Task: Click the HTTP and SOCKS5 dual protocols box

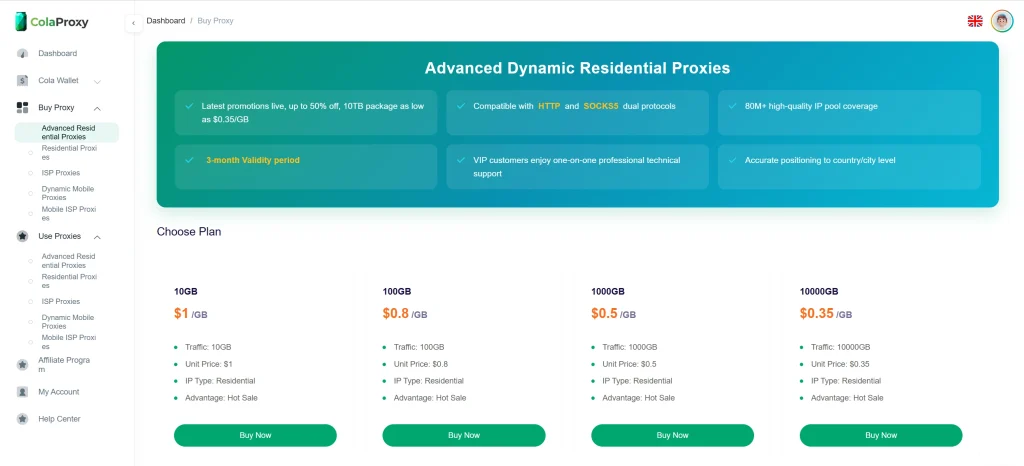Action: 577,112
